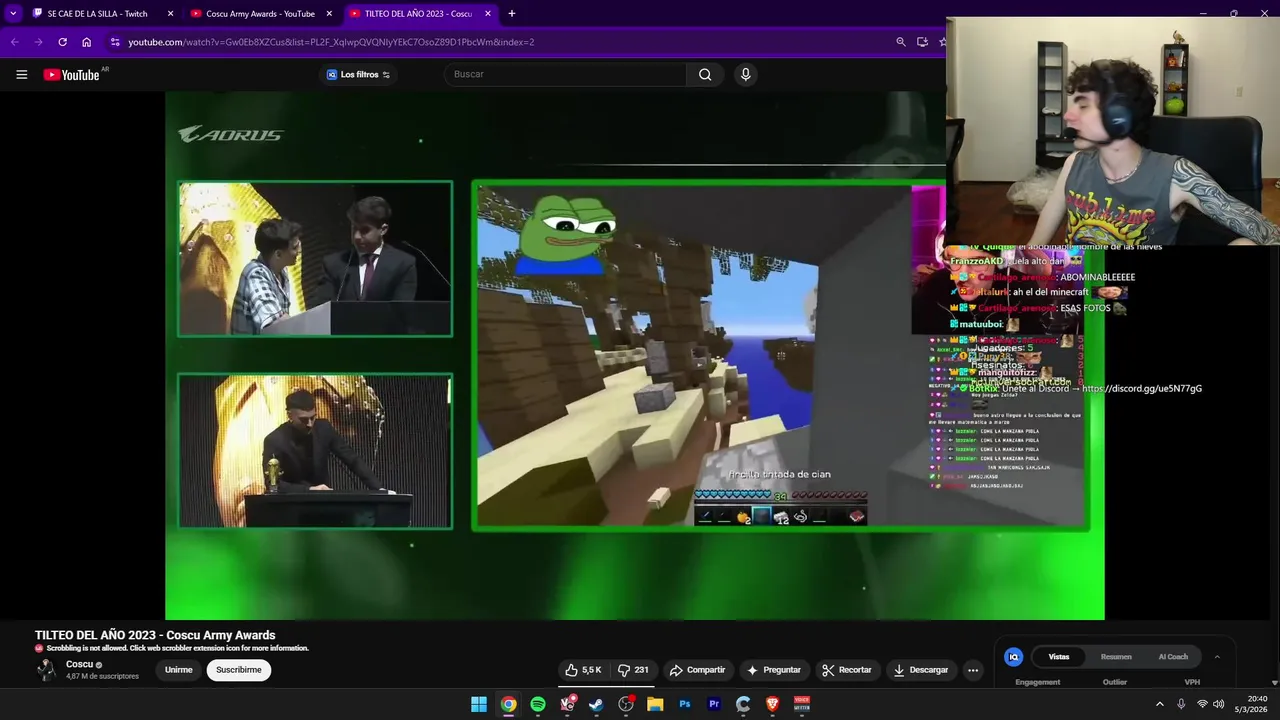Open a new browser tab
Image resolution: width=1280 pixels, height=720 pixels.
point(512,14)
